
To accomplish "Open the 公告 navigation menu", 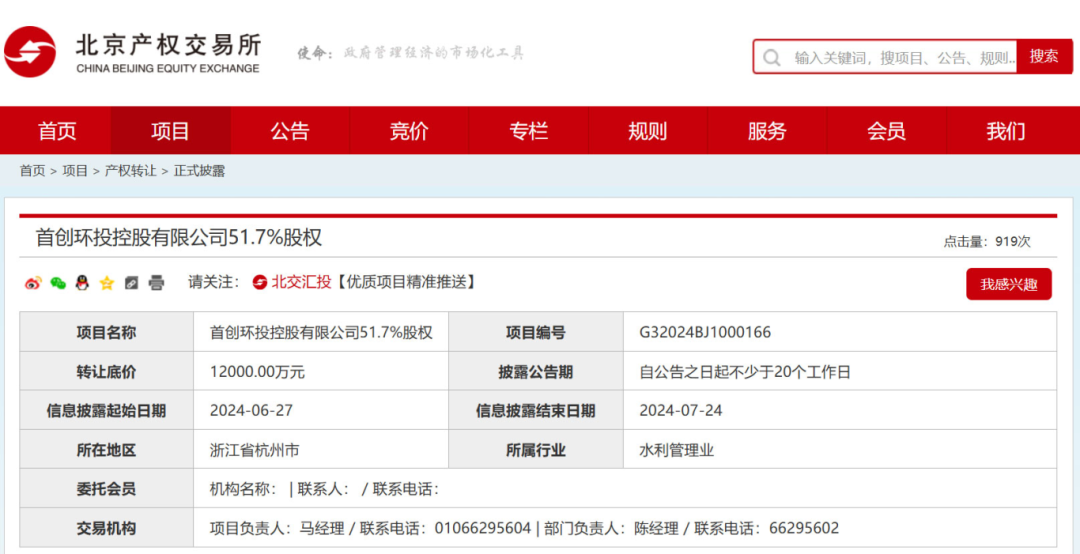I will [290, 130].
